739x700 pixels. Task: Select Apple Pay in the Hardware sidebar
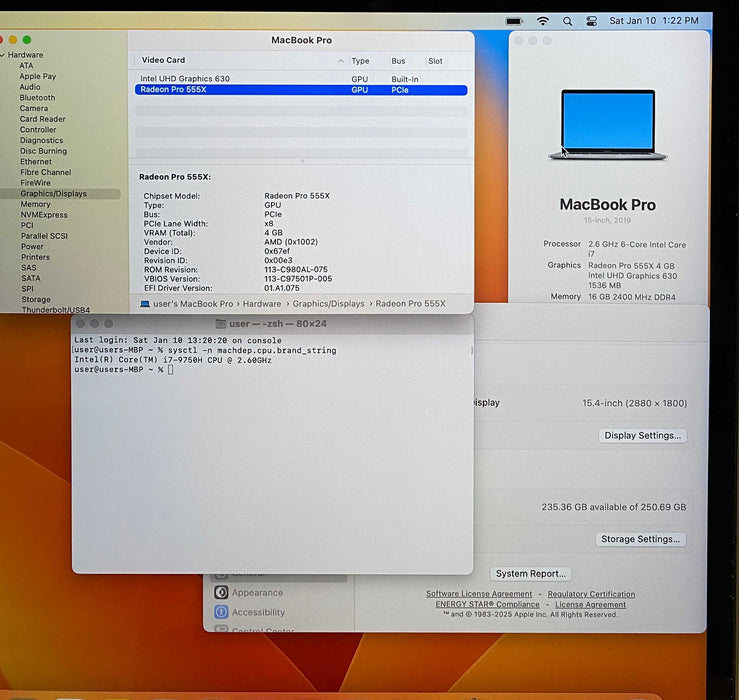coord(38,76)
